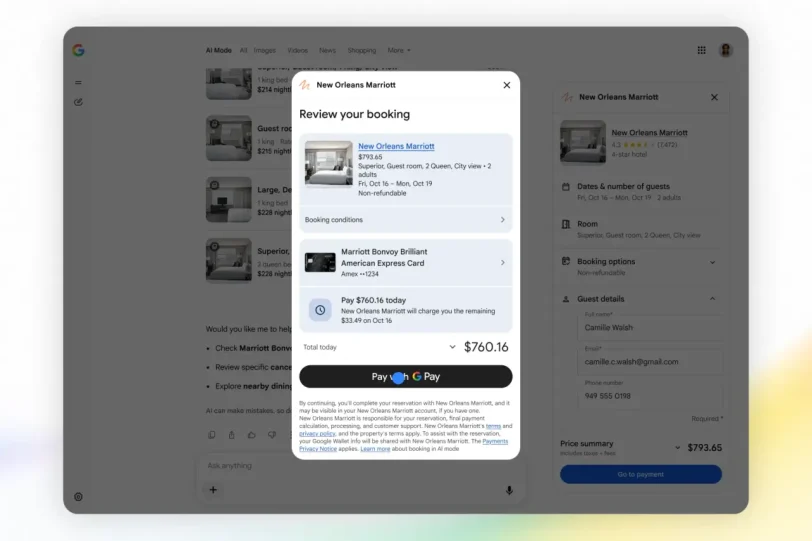
Task: Click the Phone number field
Action: click(x=649, y=396)
